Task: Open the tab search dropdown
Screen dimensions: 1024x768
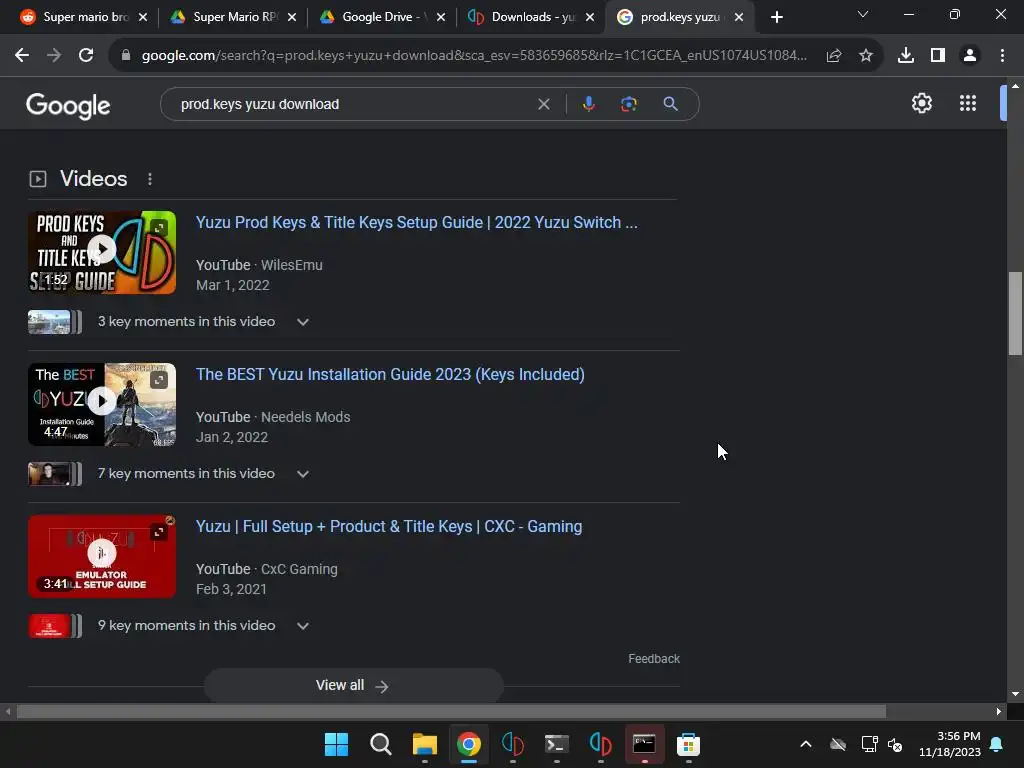Action: pyautogui.click(x=863, y=14)
